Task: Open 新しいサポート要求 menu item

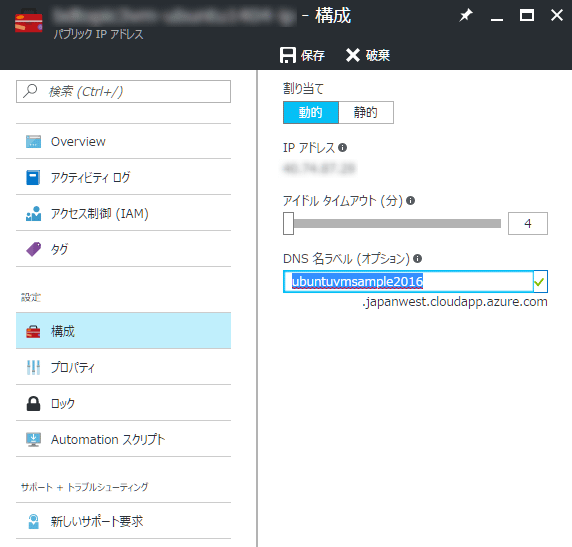Action: point(123,521)
